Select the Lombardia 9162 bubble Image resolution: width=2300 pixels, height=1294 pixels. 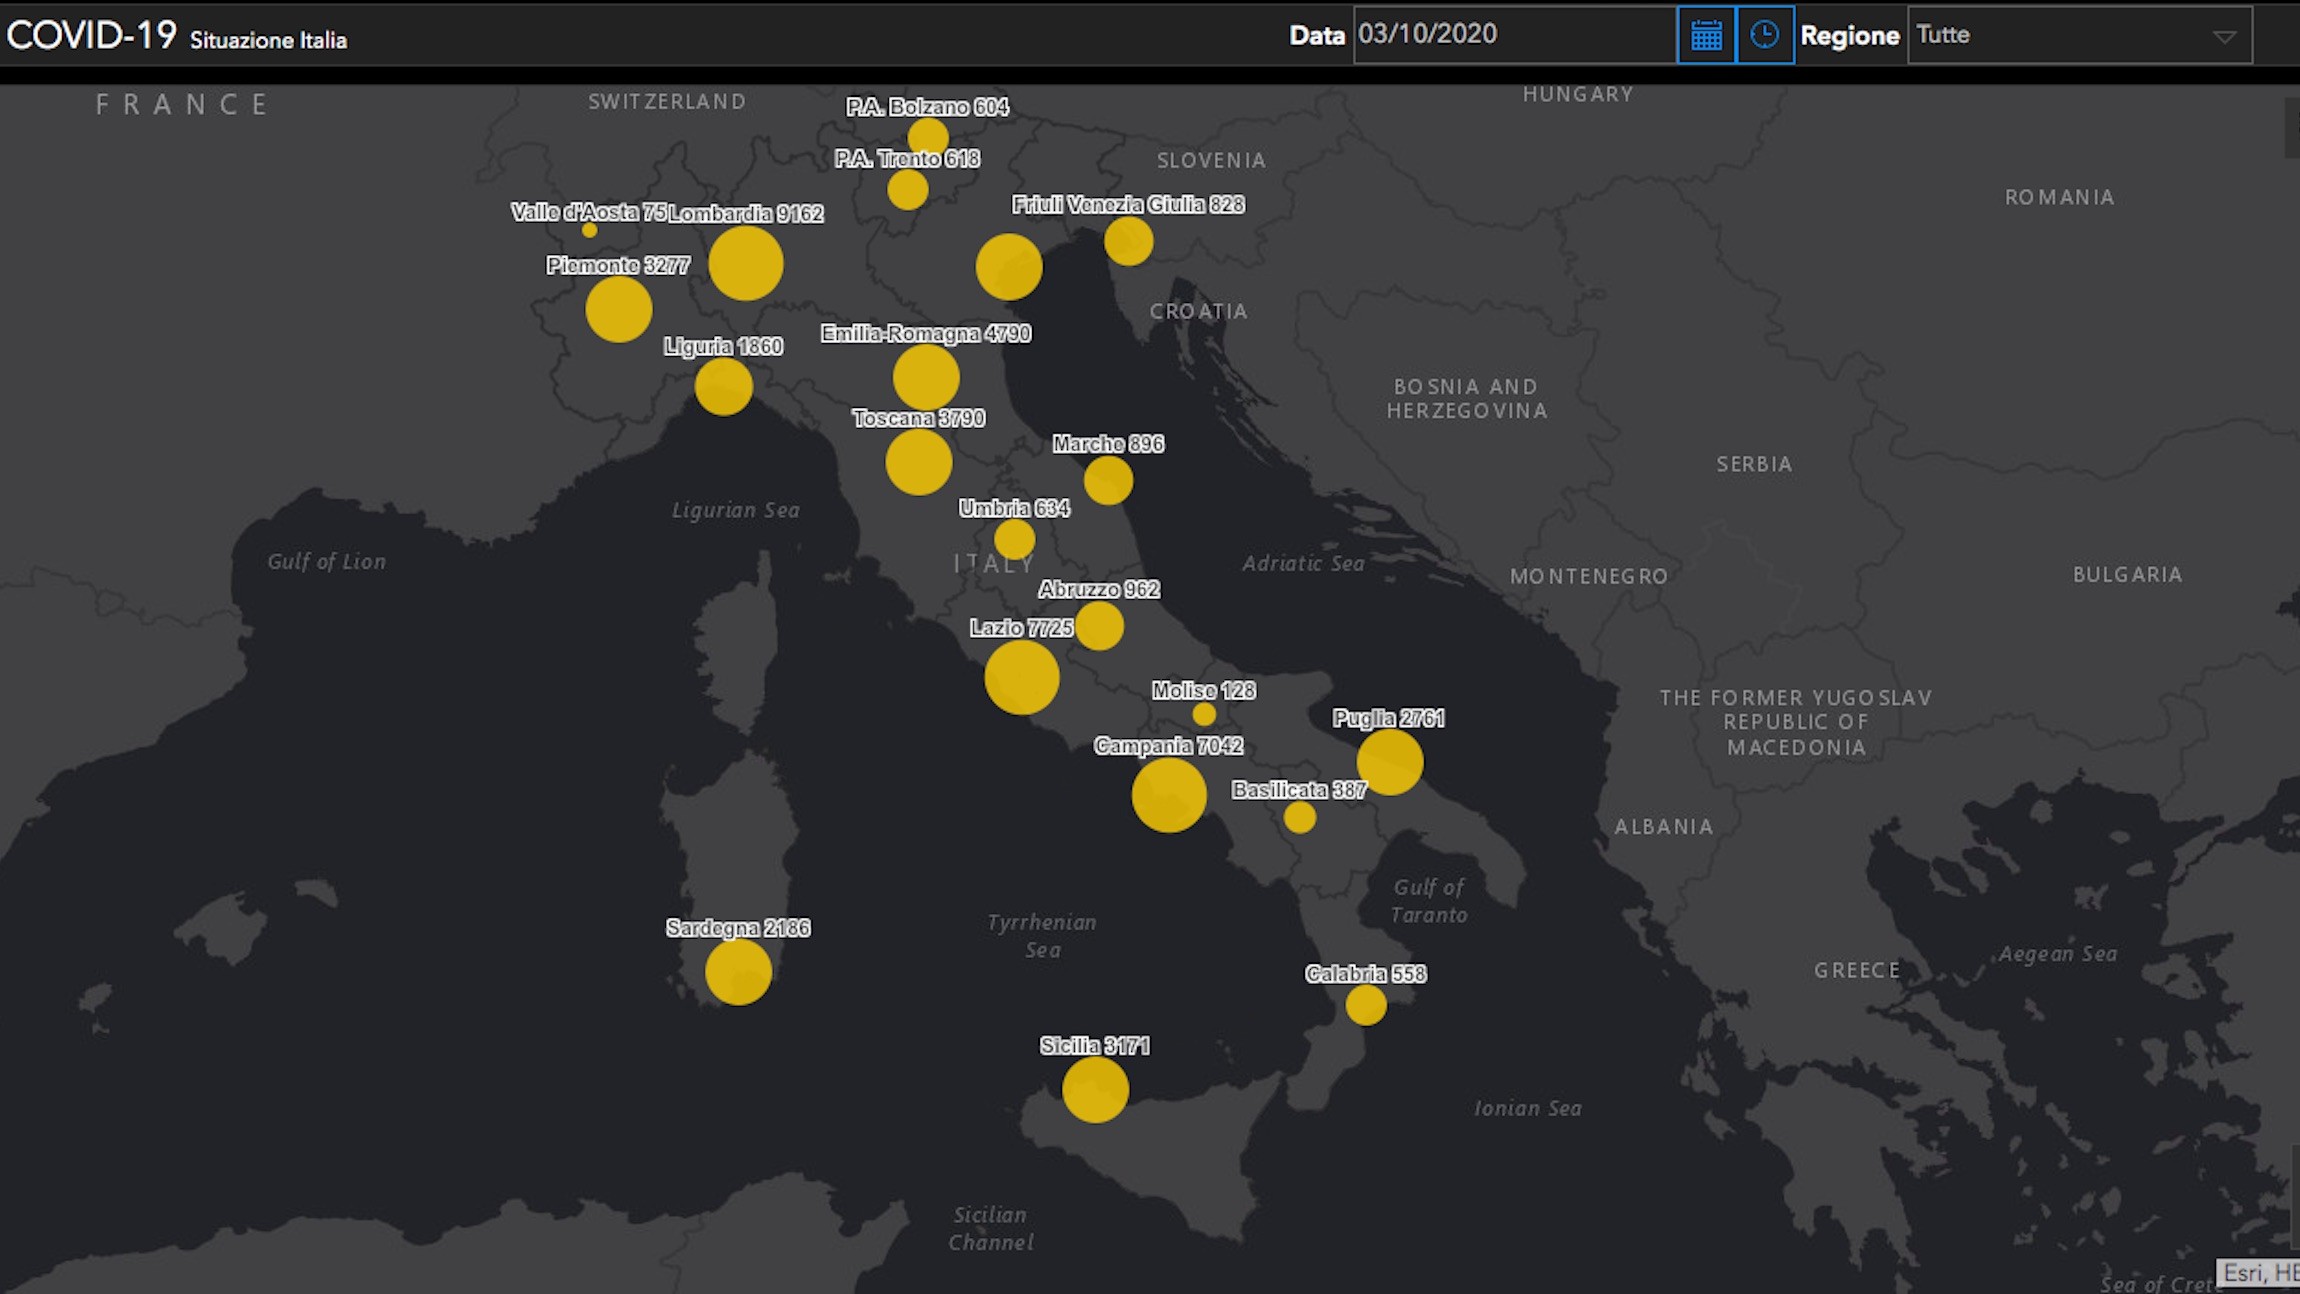(746, 263)
